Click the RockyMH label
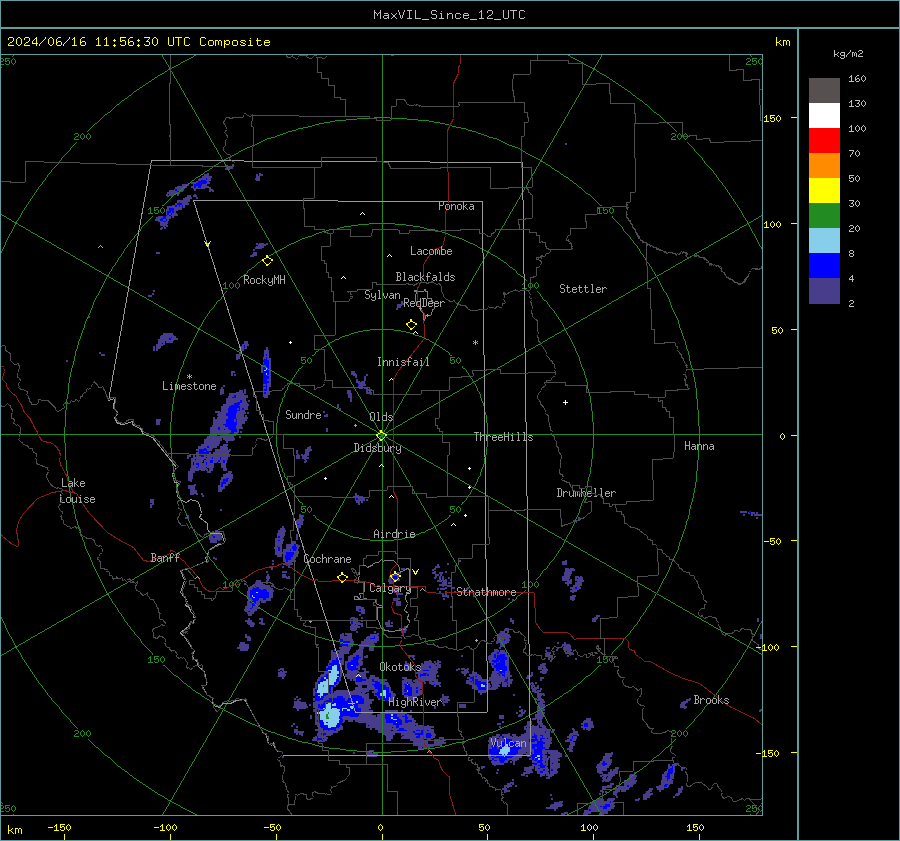The image size is (900, 841). coord(264,280)
